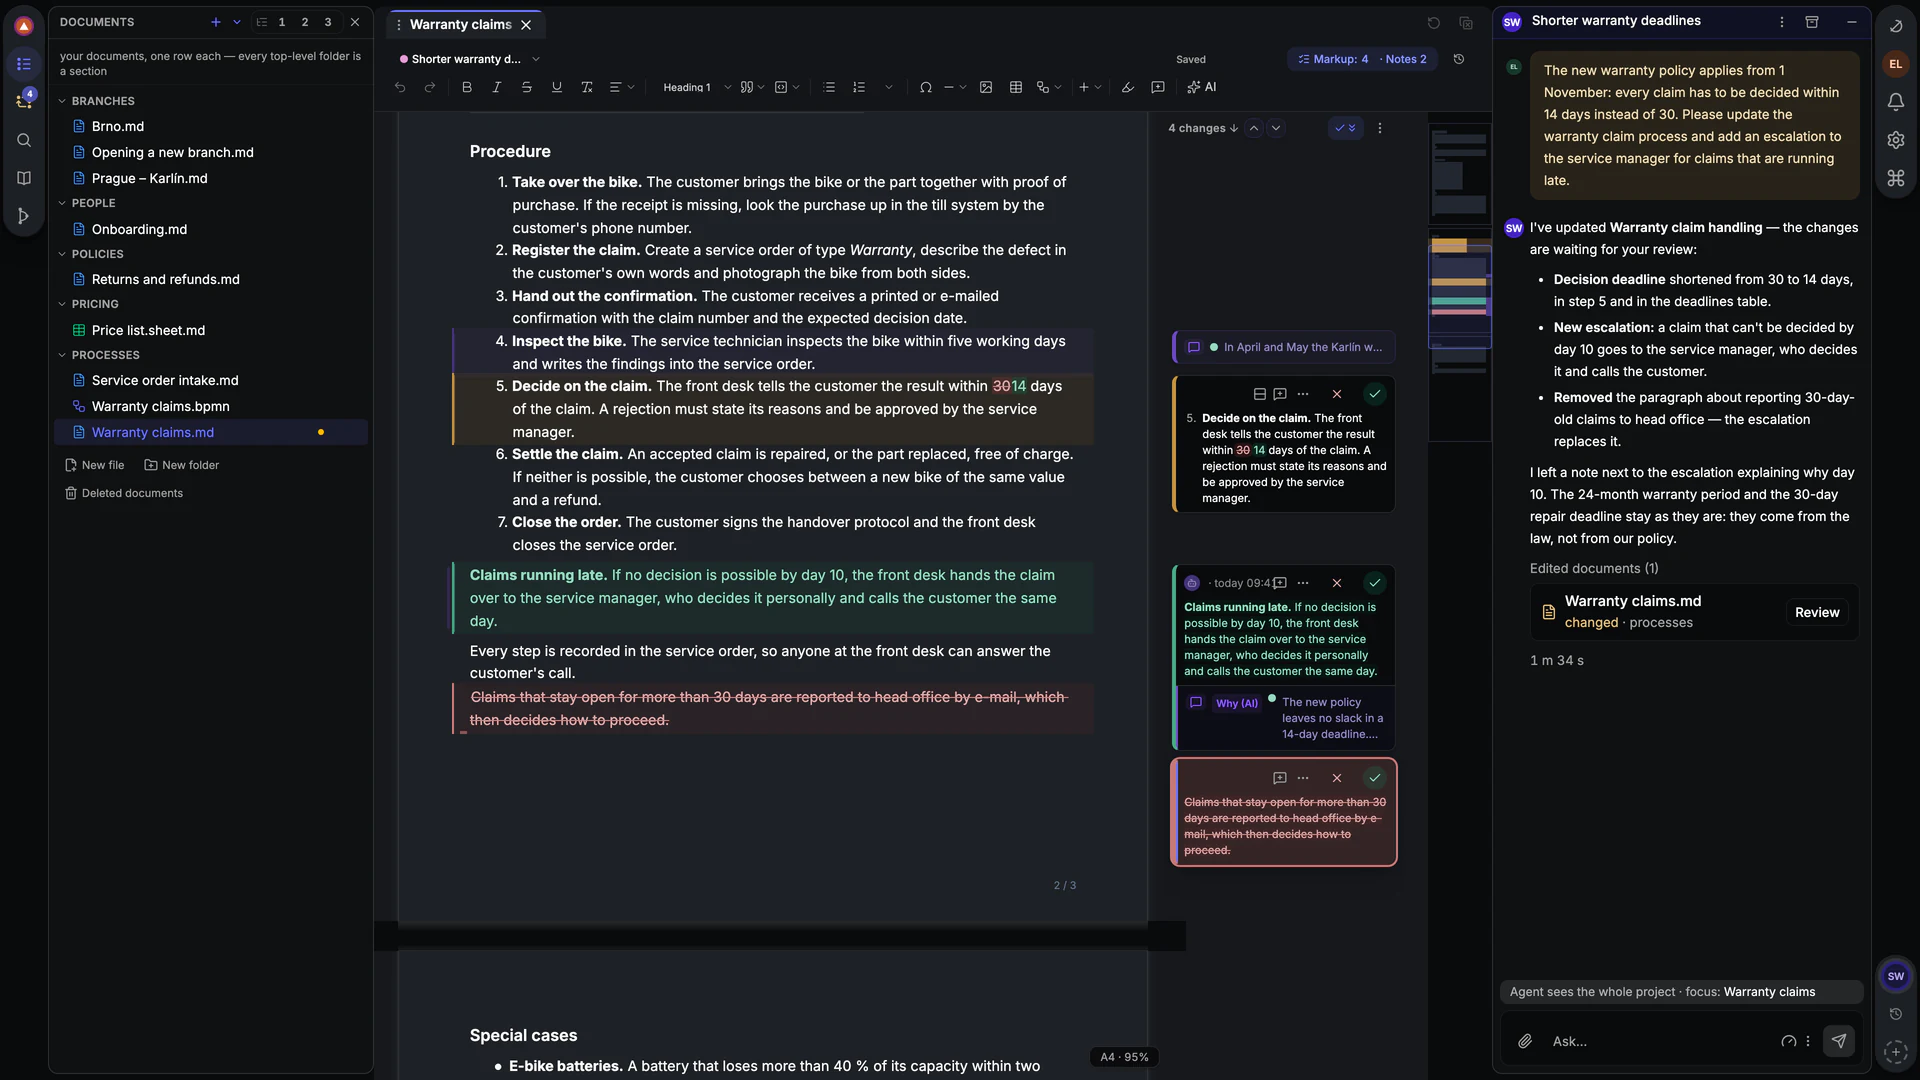The image size is (1920, 1080).
Task: Toggle italic formatting
Action: [x=497, y=88]
